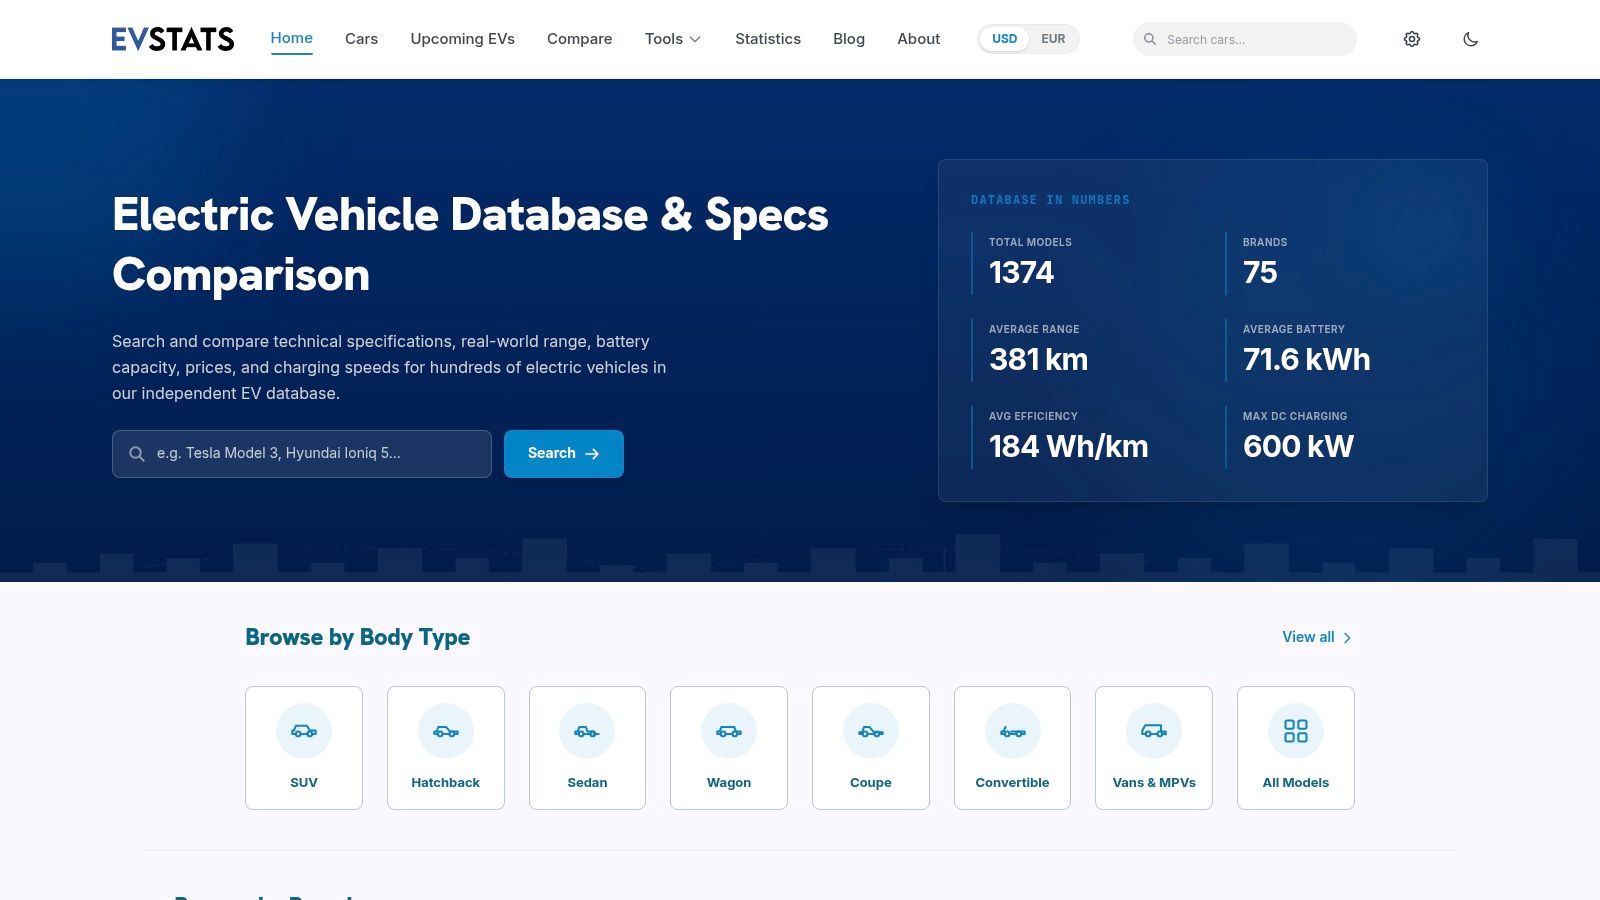The height and width of the screenshot is (900, 1600).
Task: Select the Hatchback body type icon
Action: click(446, 731)
